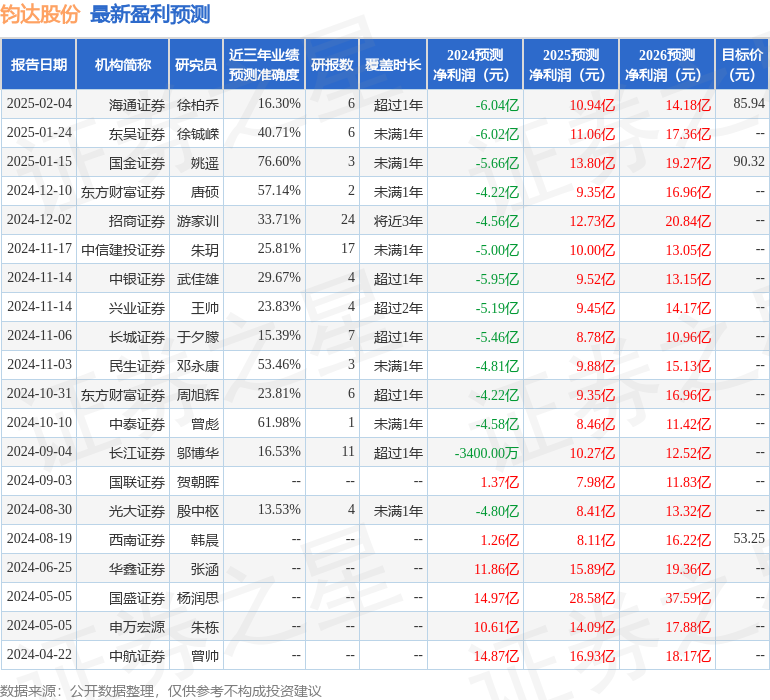Click 2026 forecast 37.59亿
This screenshot has height=700, width=770.
point(688,598)
